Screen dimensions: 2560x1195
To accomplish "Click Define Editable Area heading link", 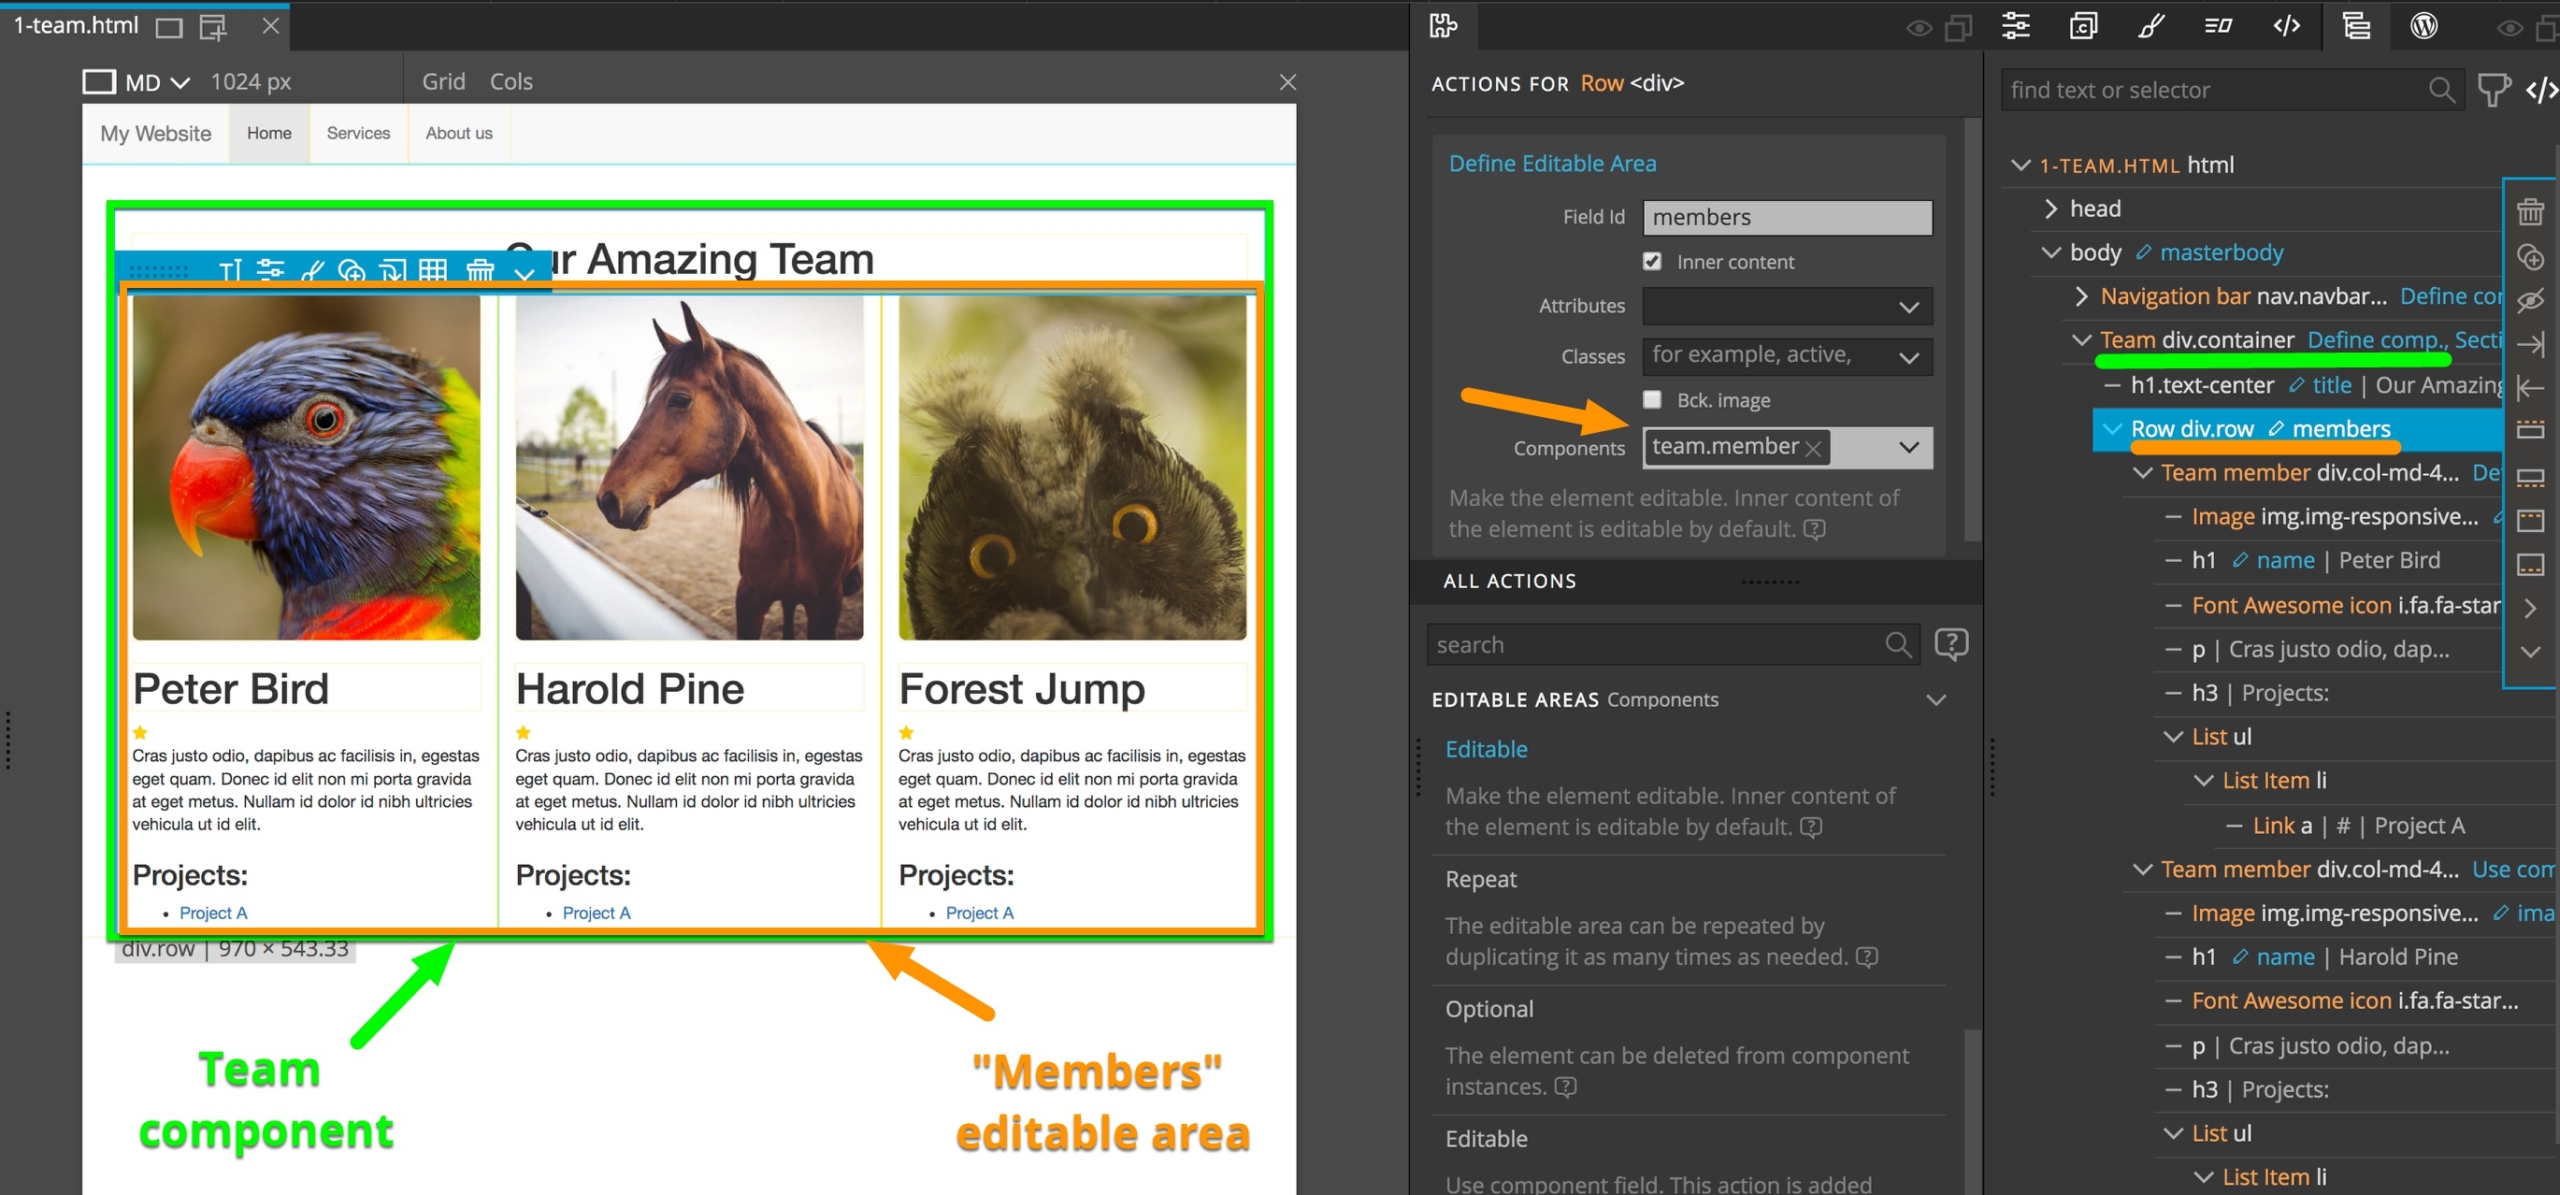I will (1552, 163).
